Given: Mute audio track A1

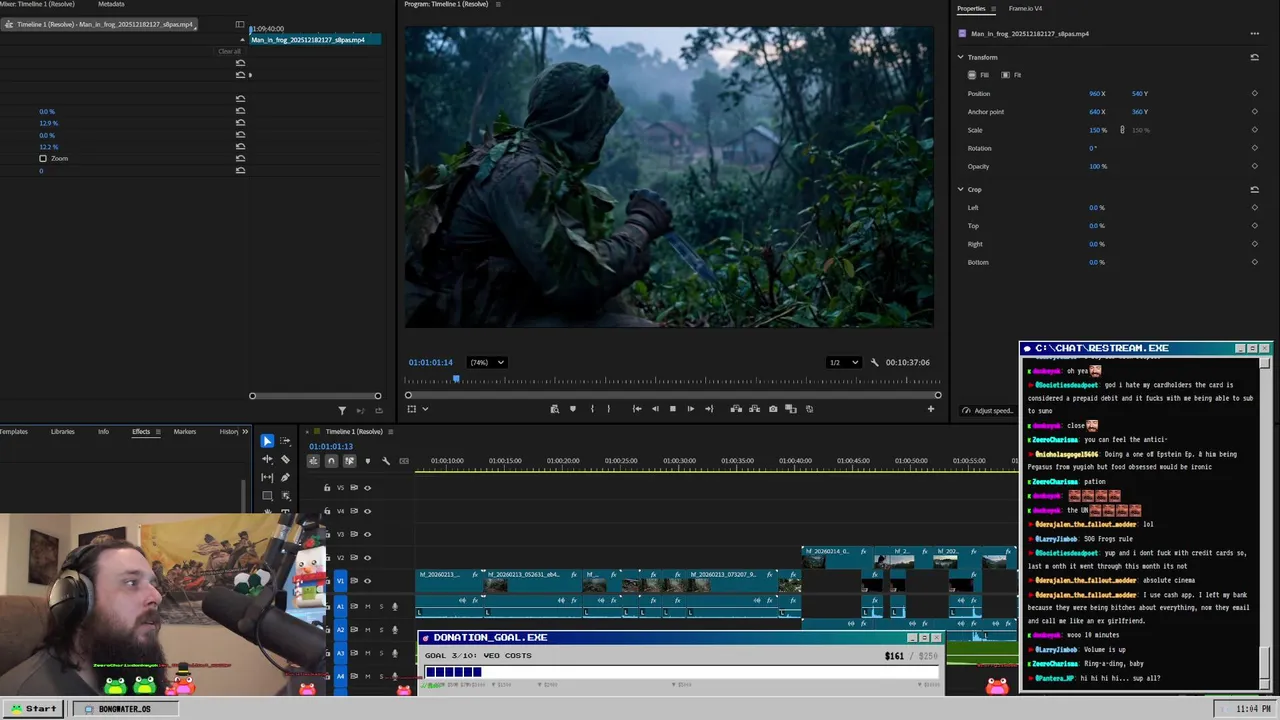Looking at the screenshot, I should [x=367, y=606].
